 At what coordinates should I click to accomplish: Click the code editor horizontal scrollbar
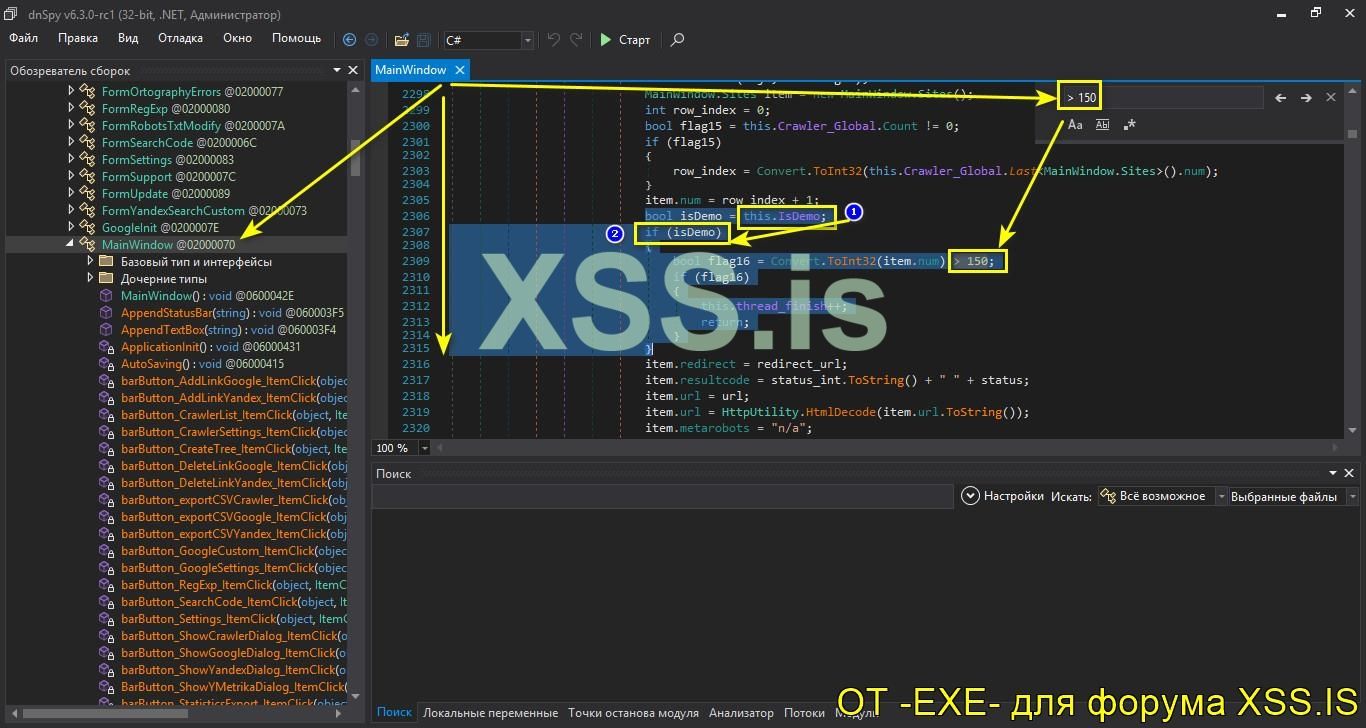(x=890, y=448)
